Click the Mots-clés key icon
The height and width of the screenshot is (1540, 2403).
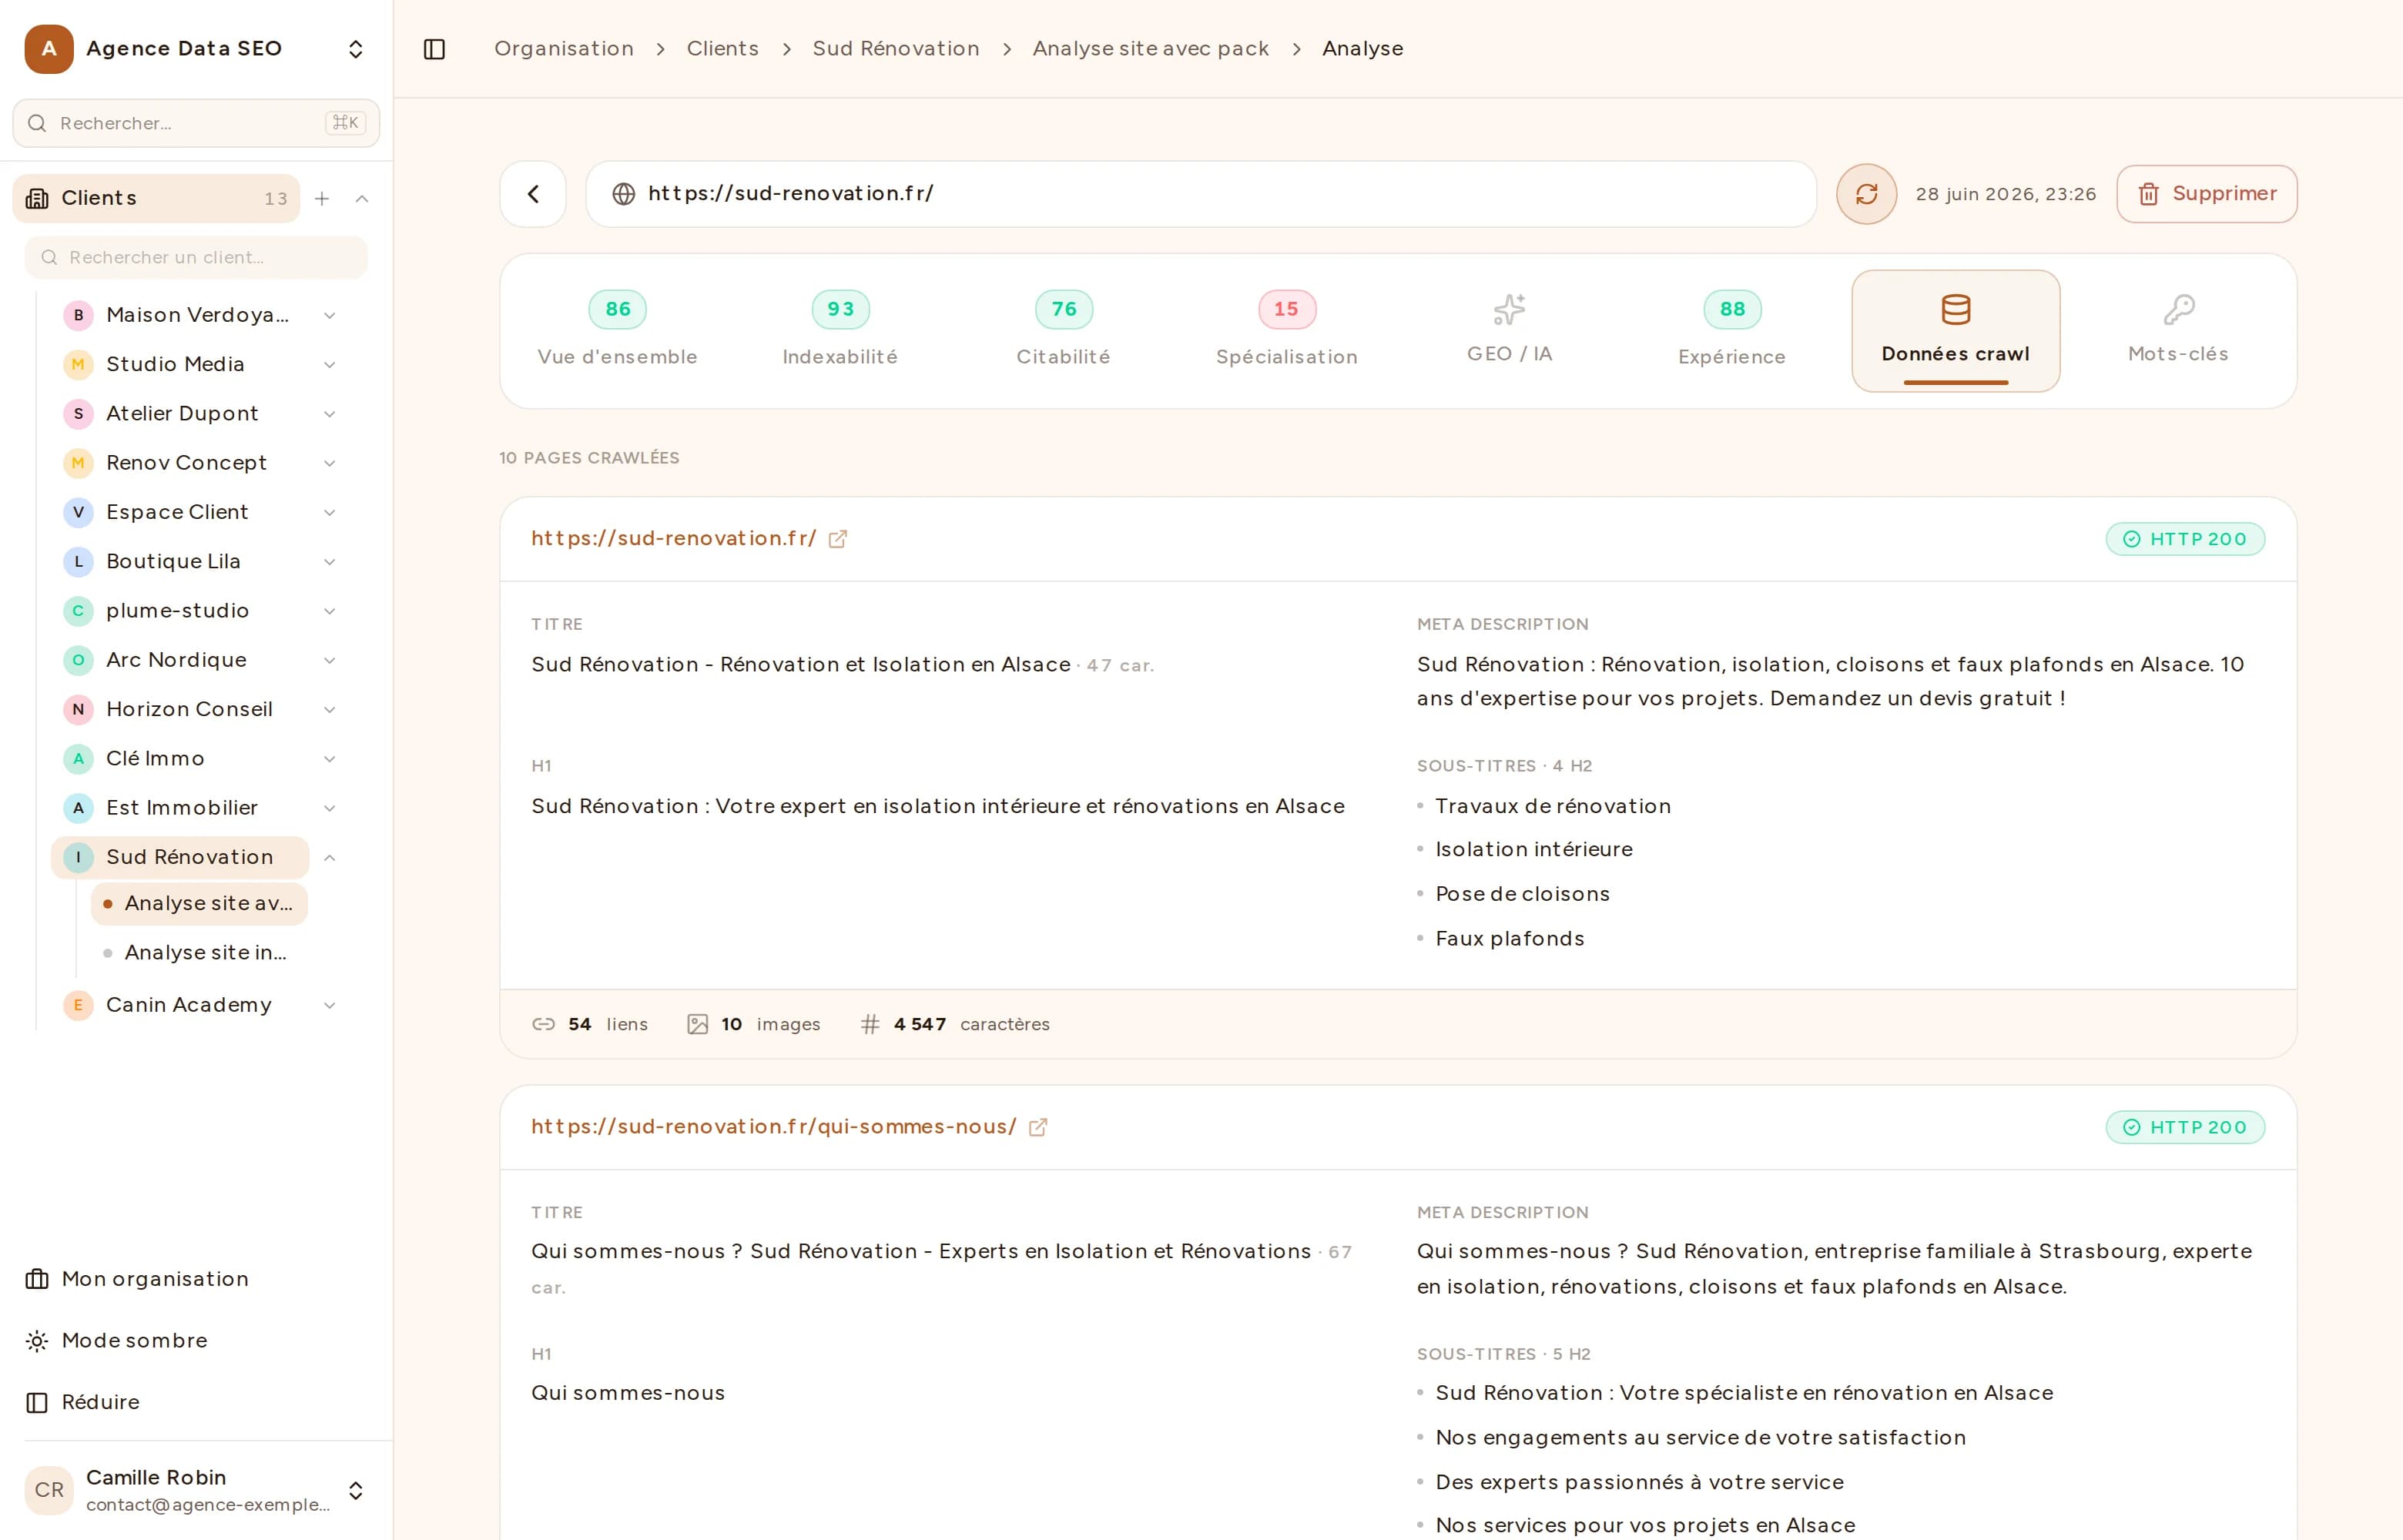click(2178, 309)
